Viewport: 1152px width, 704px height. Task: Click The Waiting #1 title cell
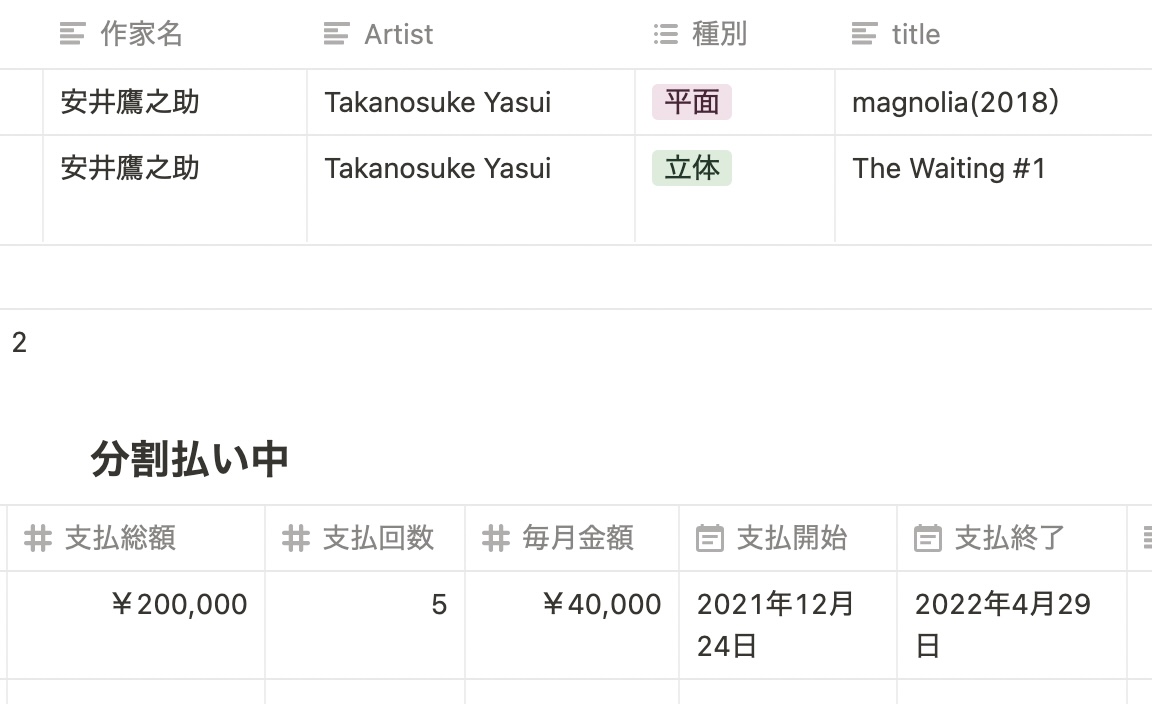pyautogui.click(x=993, y=189)
